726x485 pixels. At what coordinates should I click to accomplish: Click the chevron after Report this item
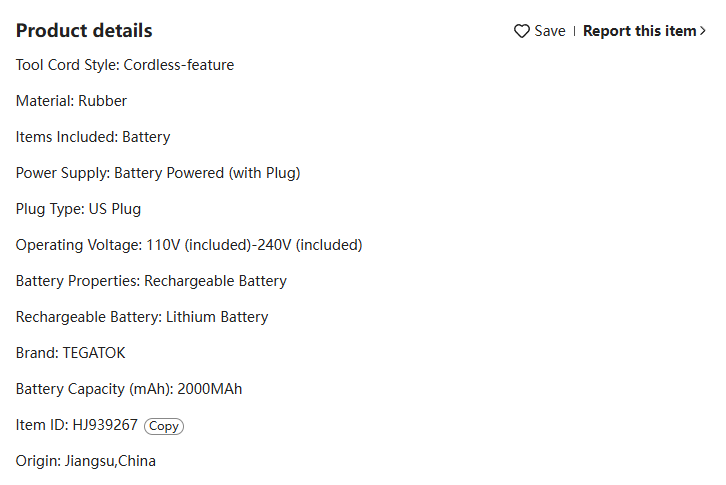(x=703, y=31)
